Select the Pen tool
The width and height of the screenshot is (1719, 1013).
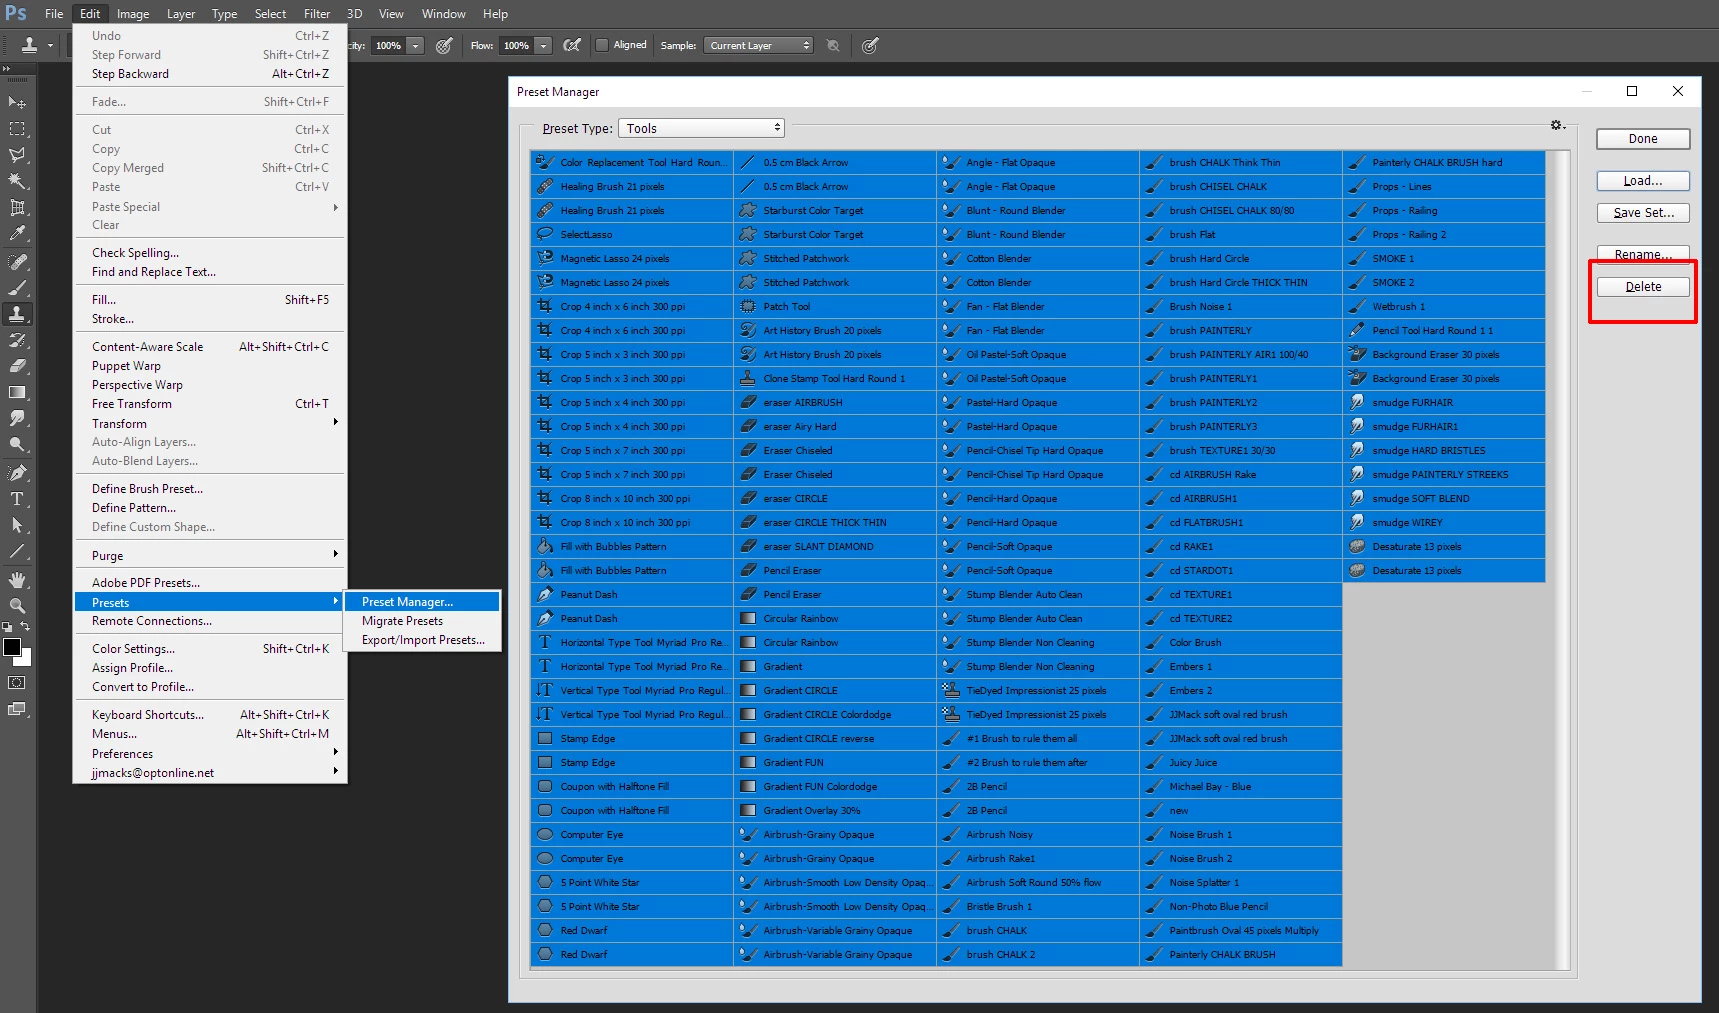pos(17,473)
